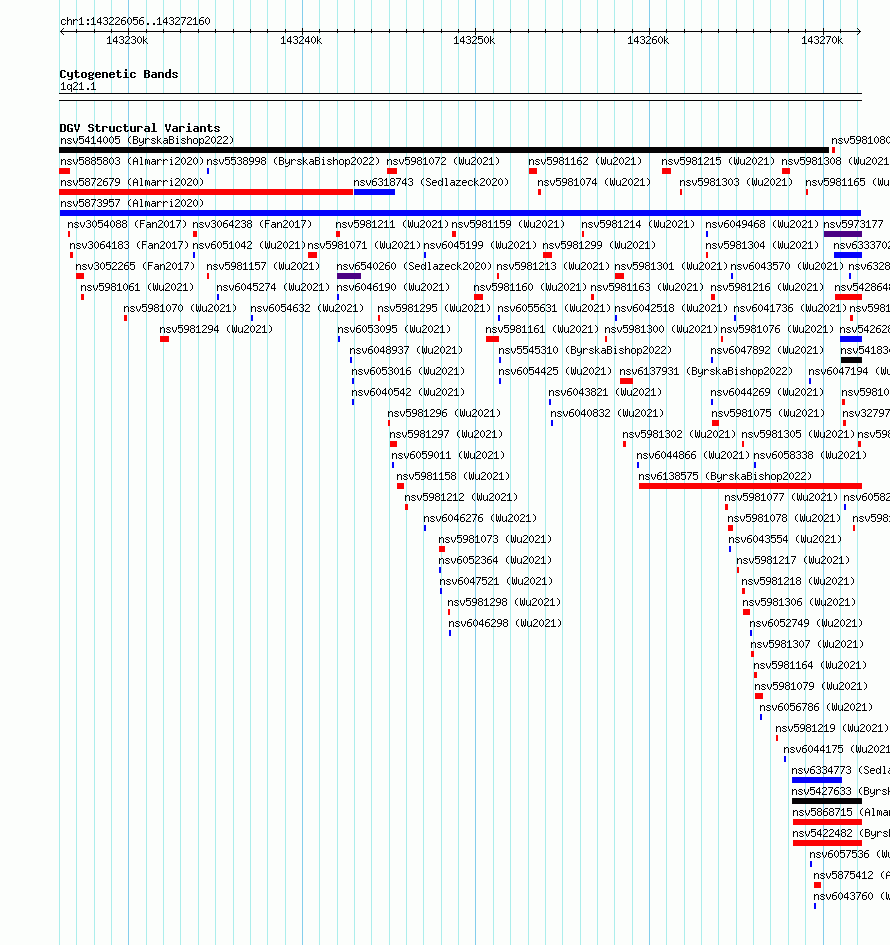890x945 pixels.
Task: Click the nsv5872679 (Almarri2020) long red bar
Action: pyautogui.click(x=206, y=192)
